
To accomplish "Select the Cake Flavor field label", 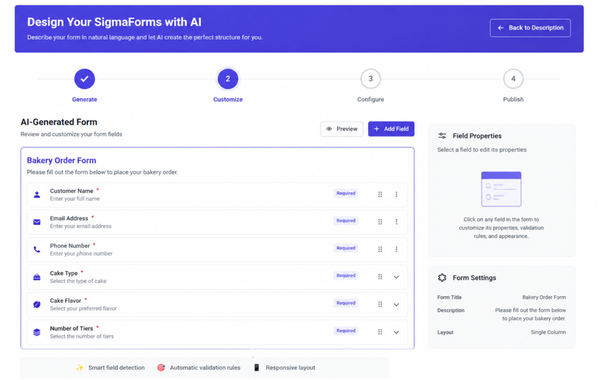I will (65, 301).
